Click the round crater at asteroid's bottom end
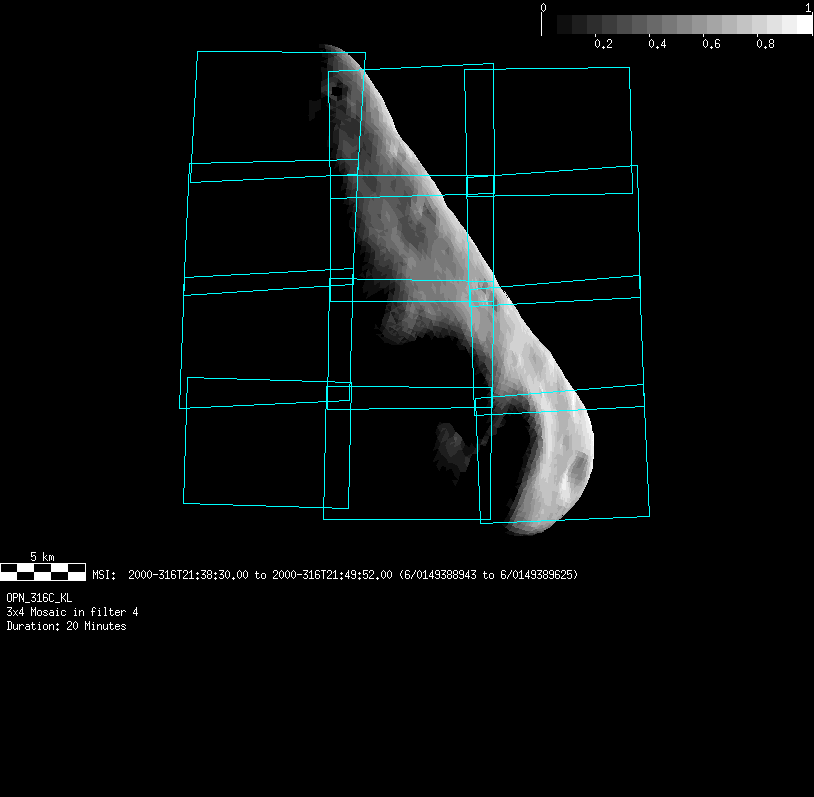This screenshot has height=797, width=814. pos(577,466)
